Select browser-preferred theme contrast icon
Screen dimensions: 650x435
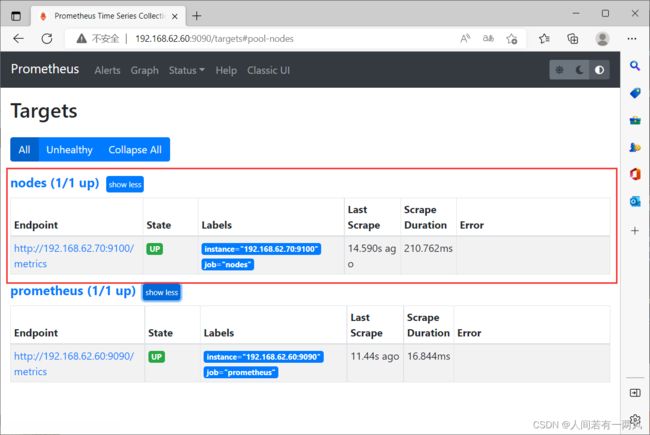pos(599,70)
